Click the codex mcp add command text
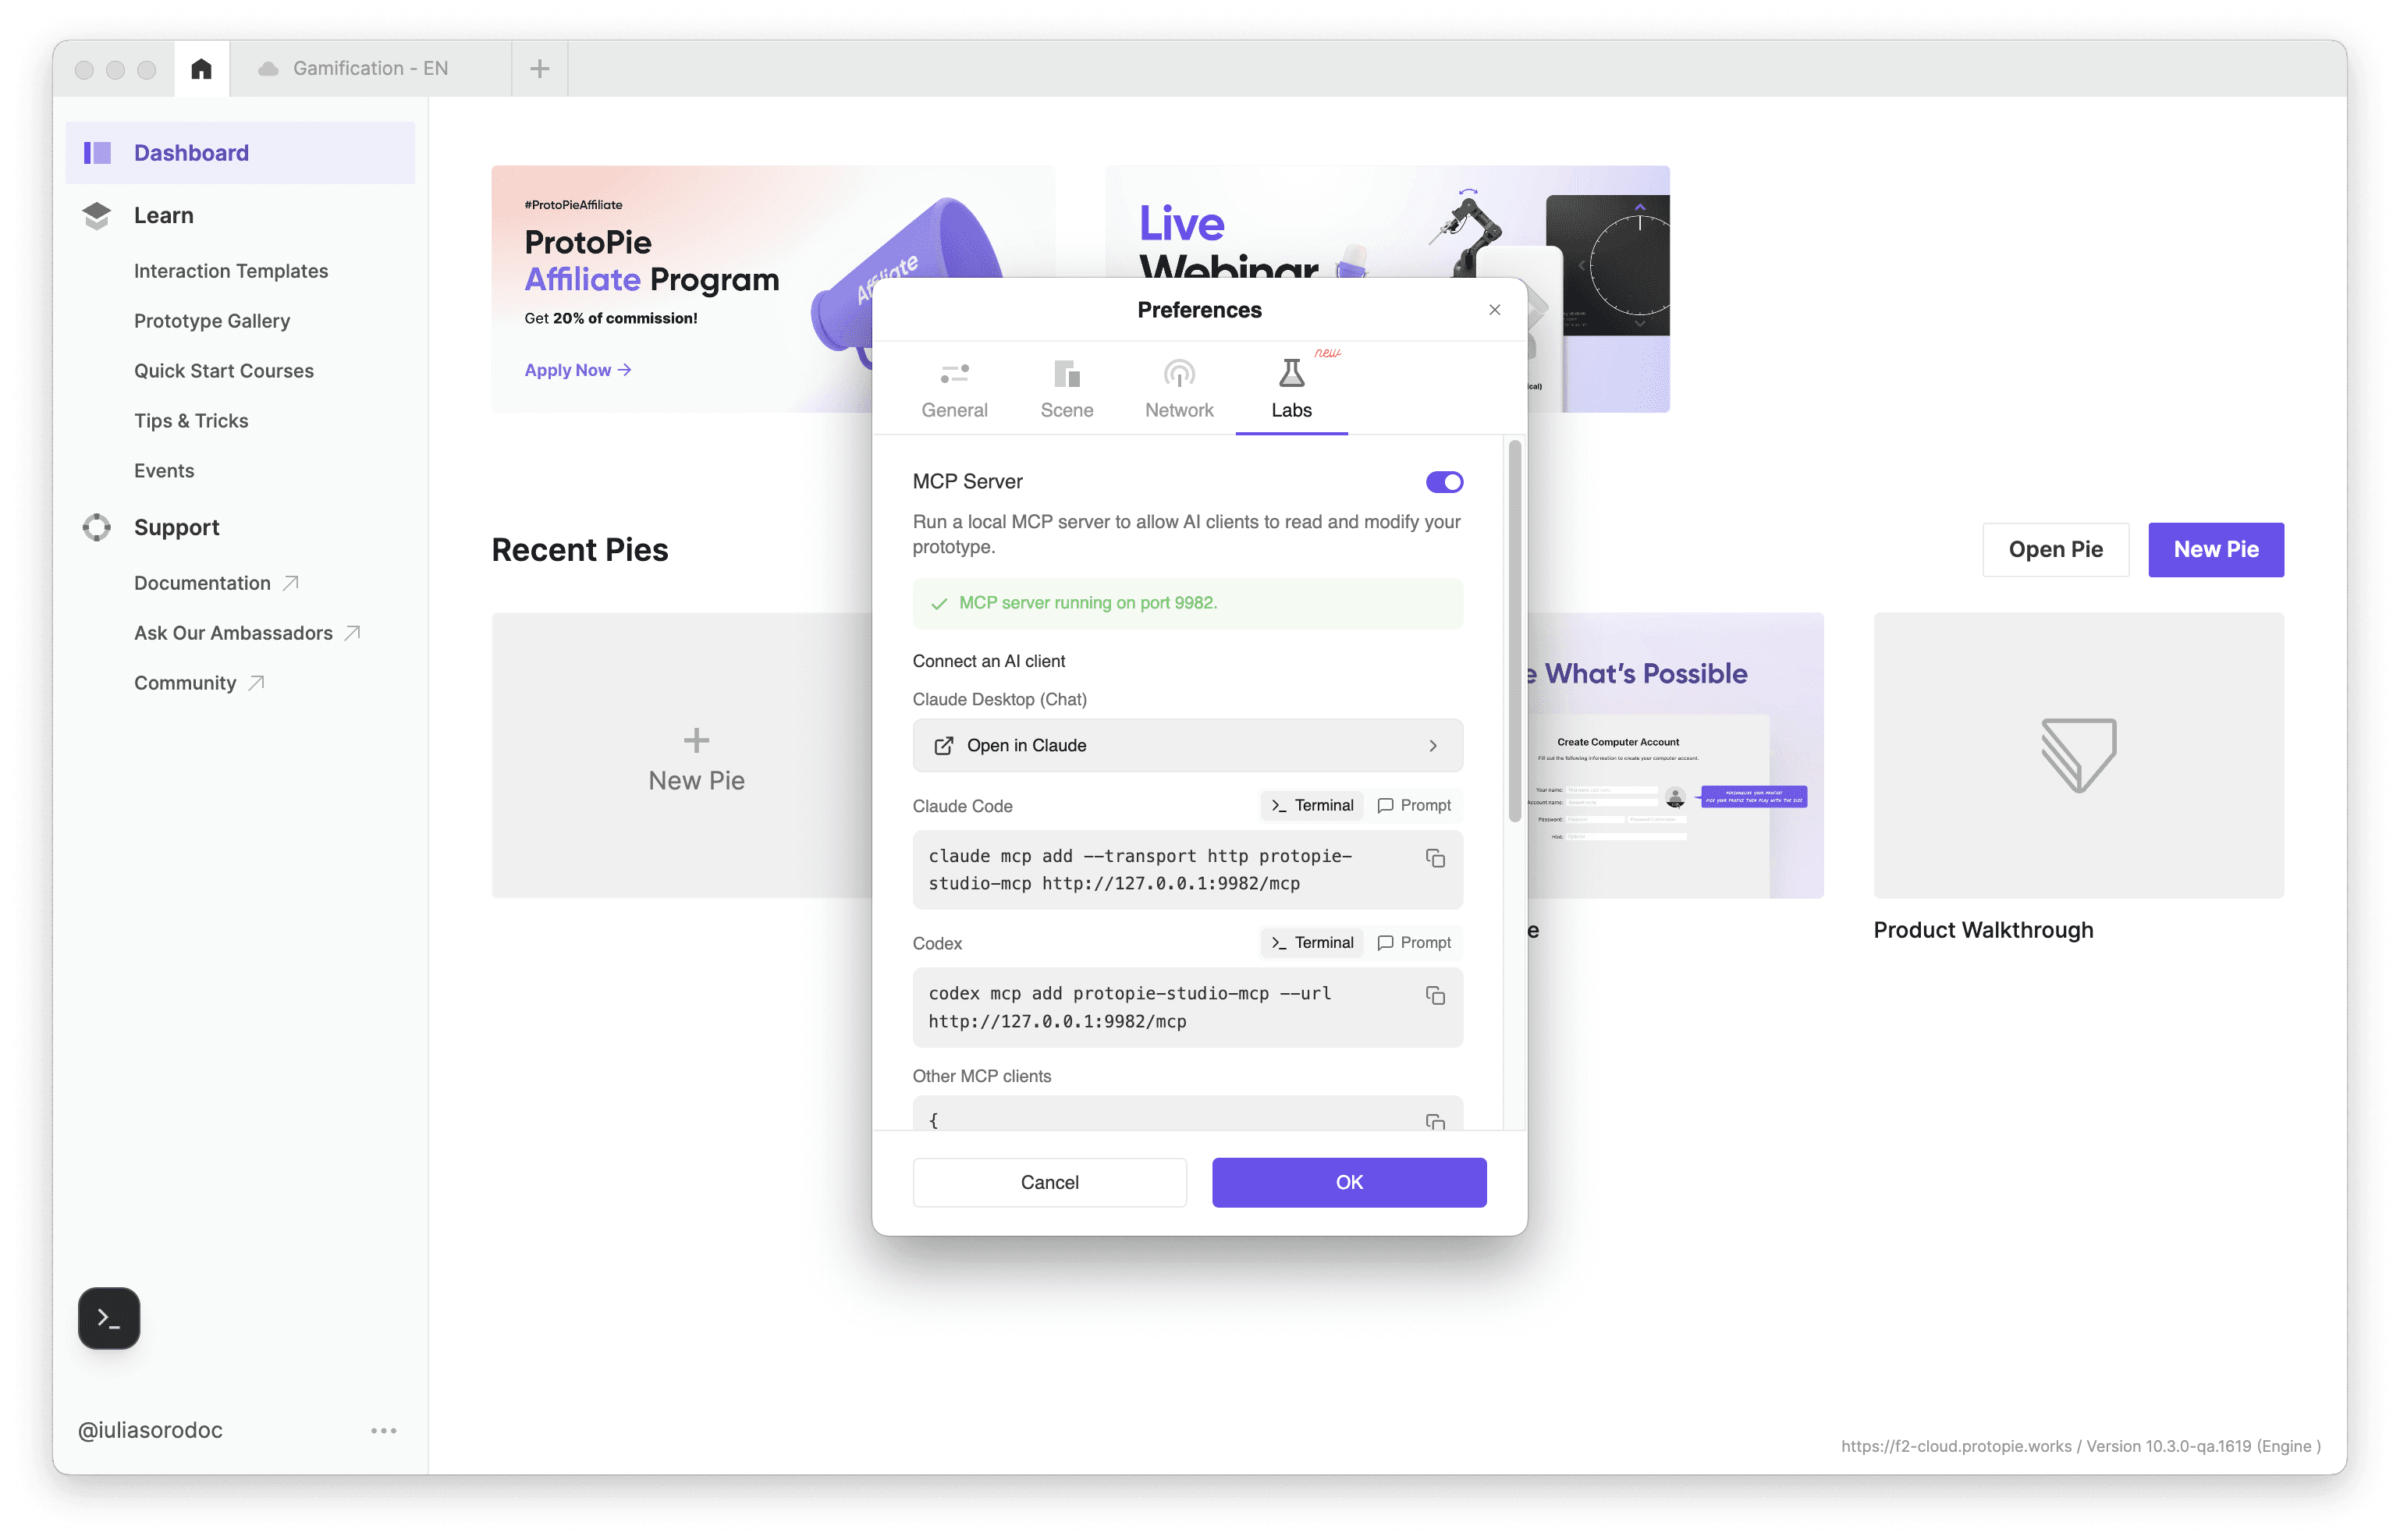2400x1540 pixels. pyautogui.click(x=1130, y=1007)
